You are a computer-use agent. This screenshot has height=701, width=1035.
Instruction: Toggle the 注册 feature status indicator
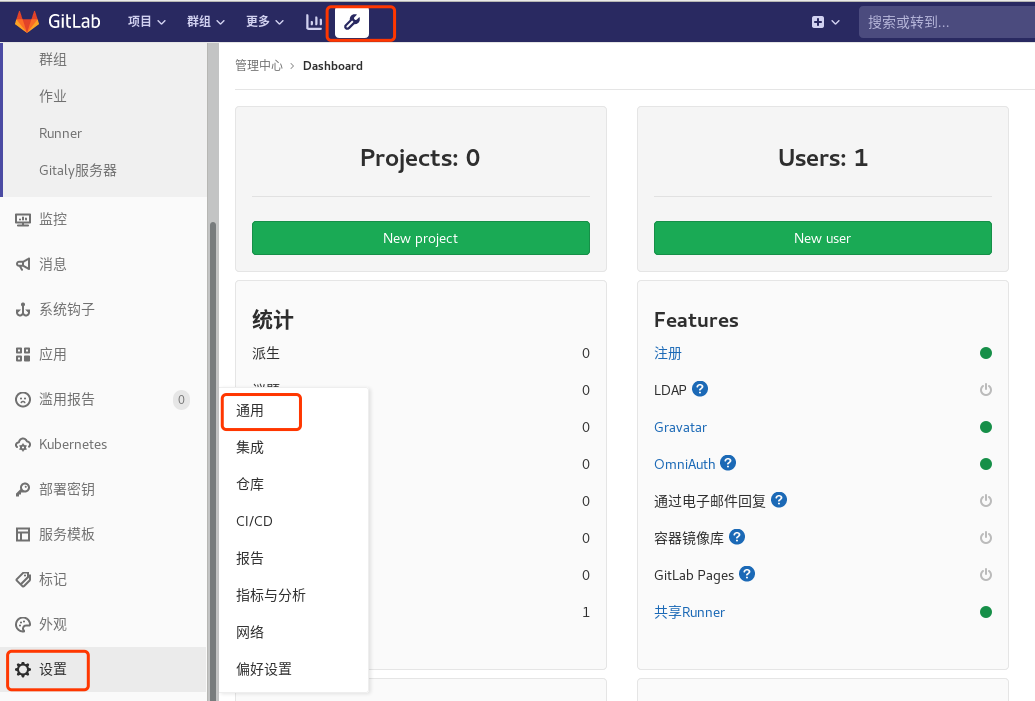tap(986, 353)
